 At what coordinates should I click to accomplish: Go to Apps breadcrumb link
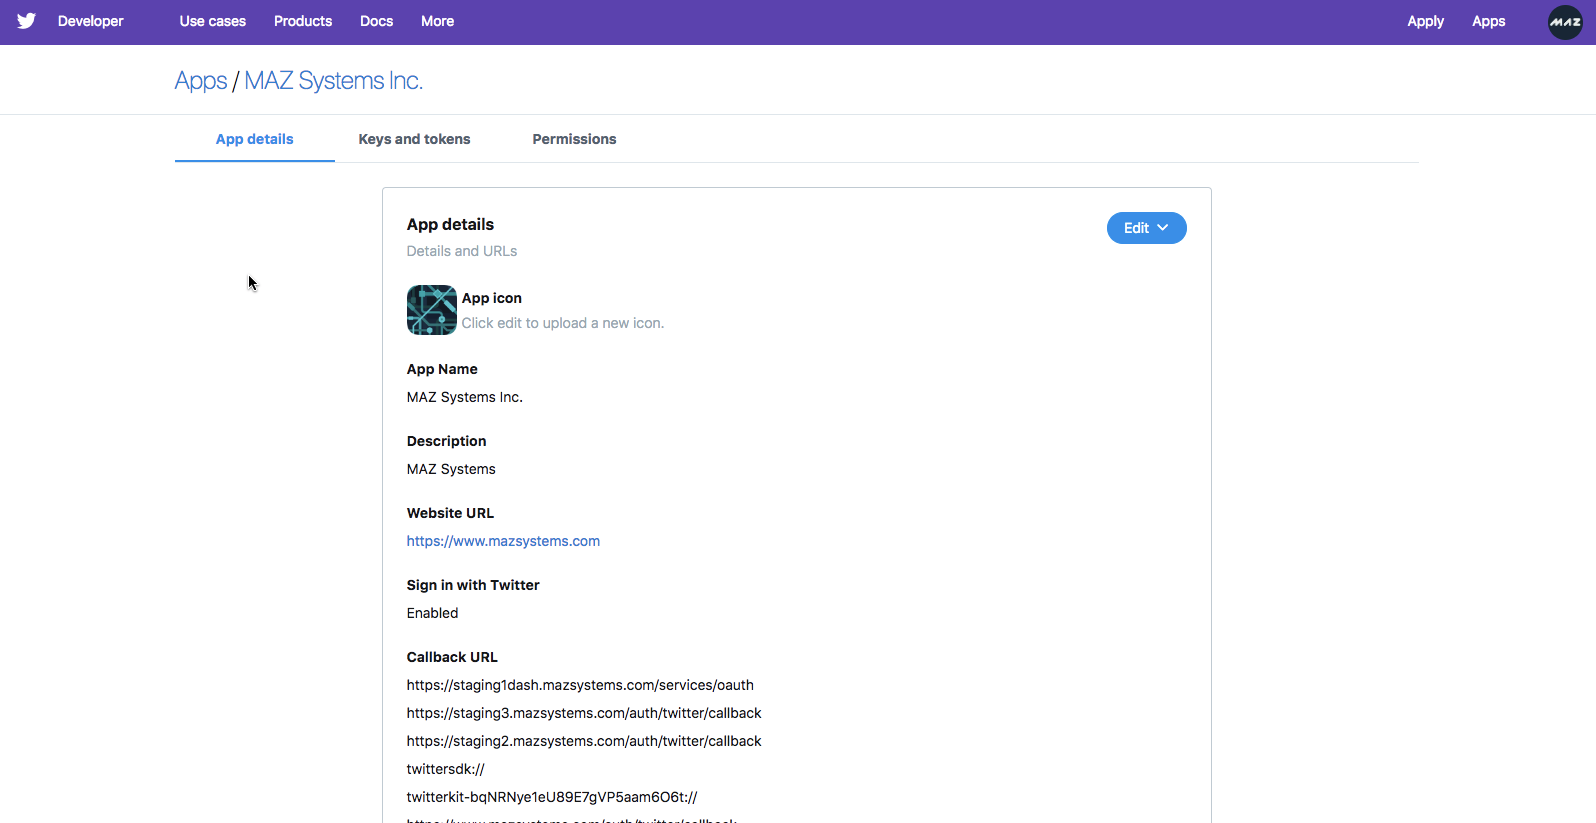point(201,81)
